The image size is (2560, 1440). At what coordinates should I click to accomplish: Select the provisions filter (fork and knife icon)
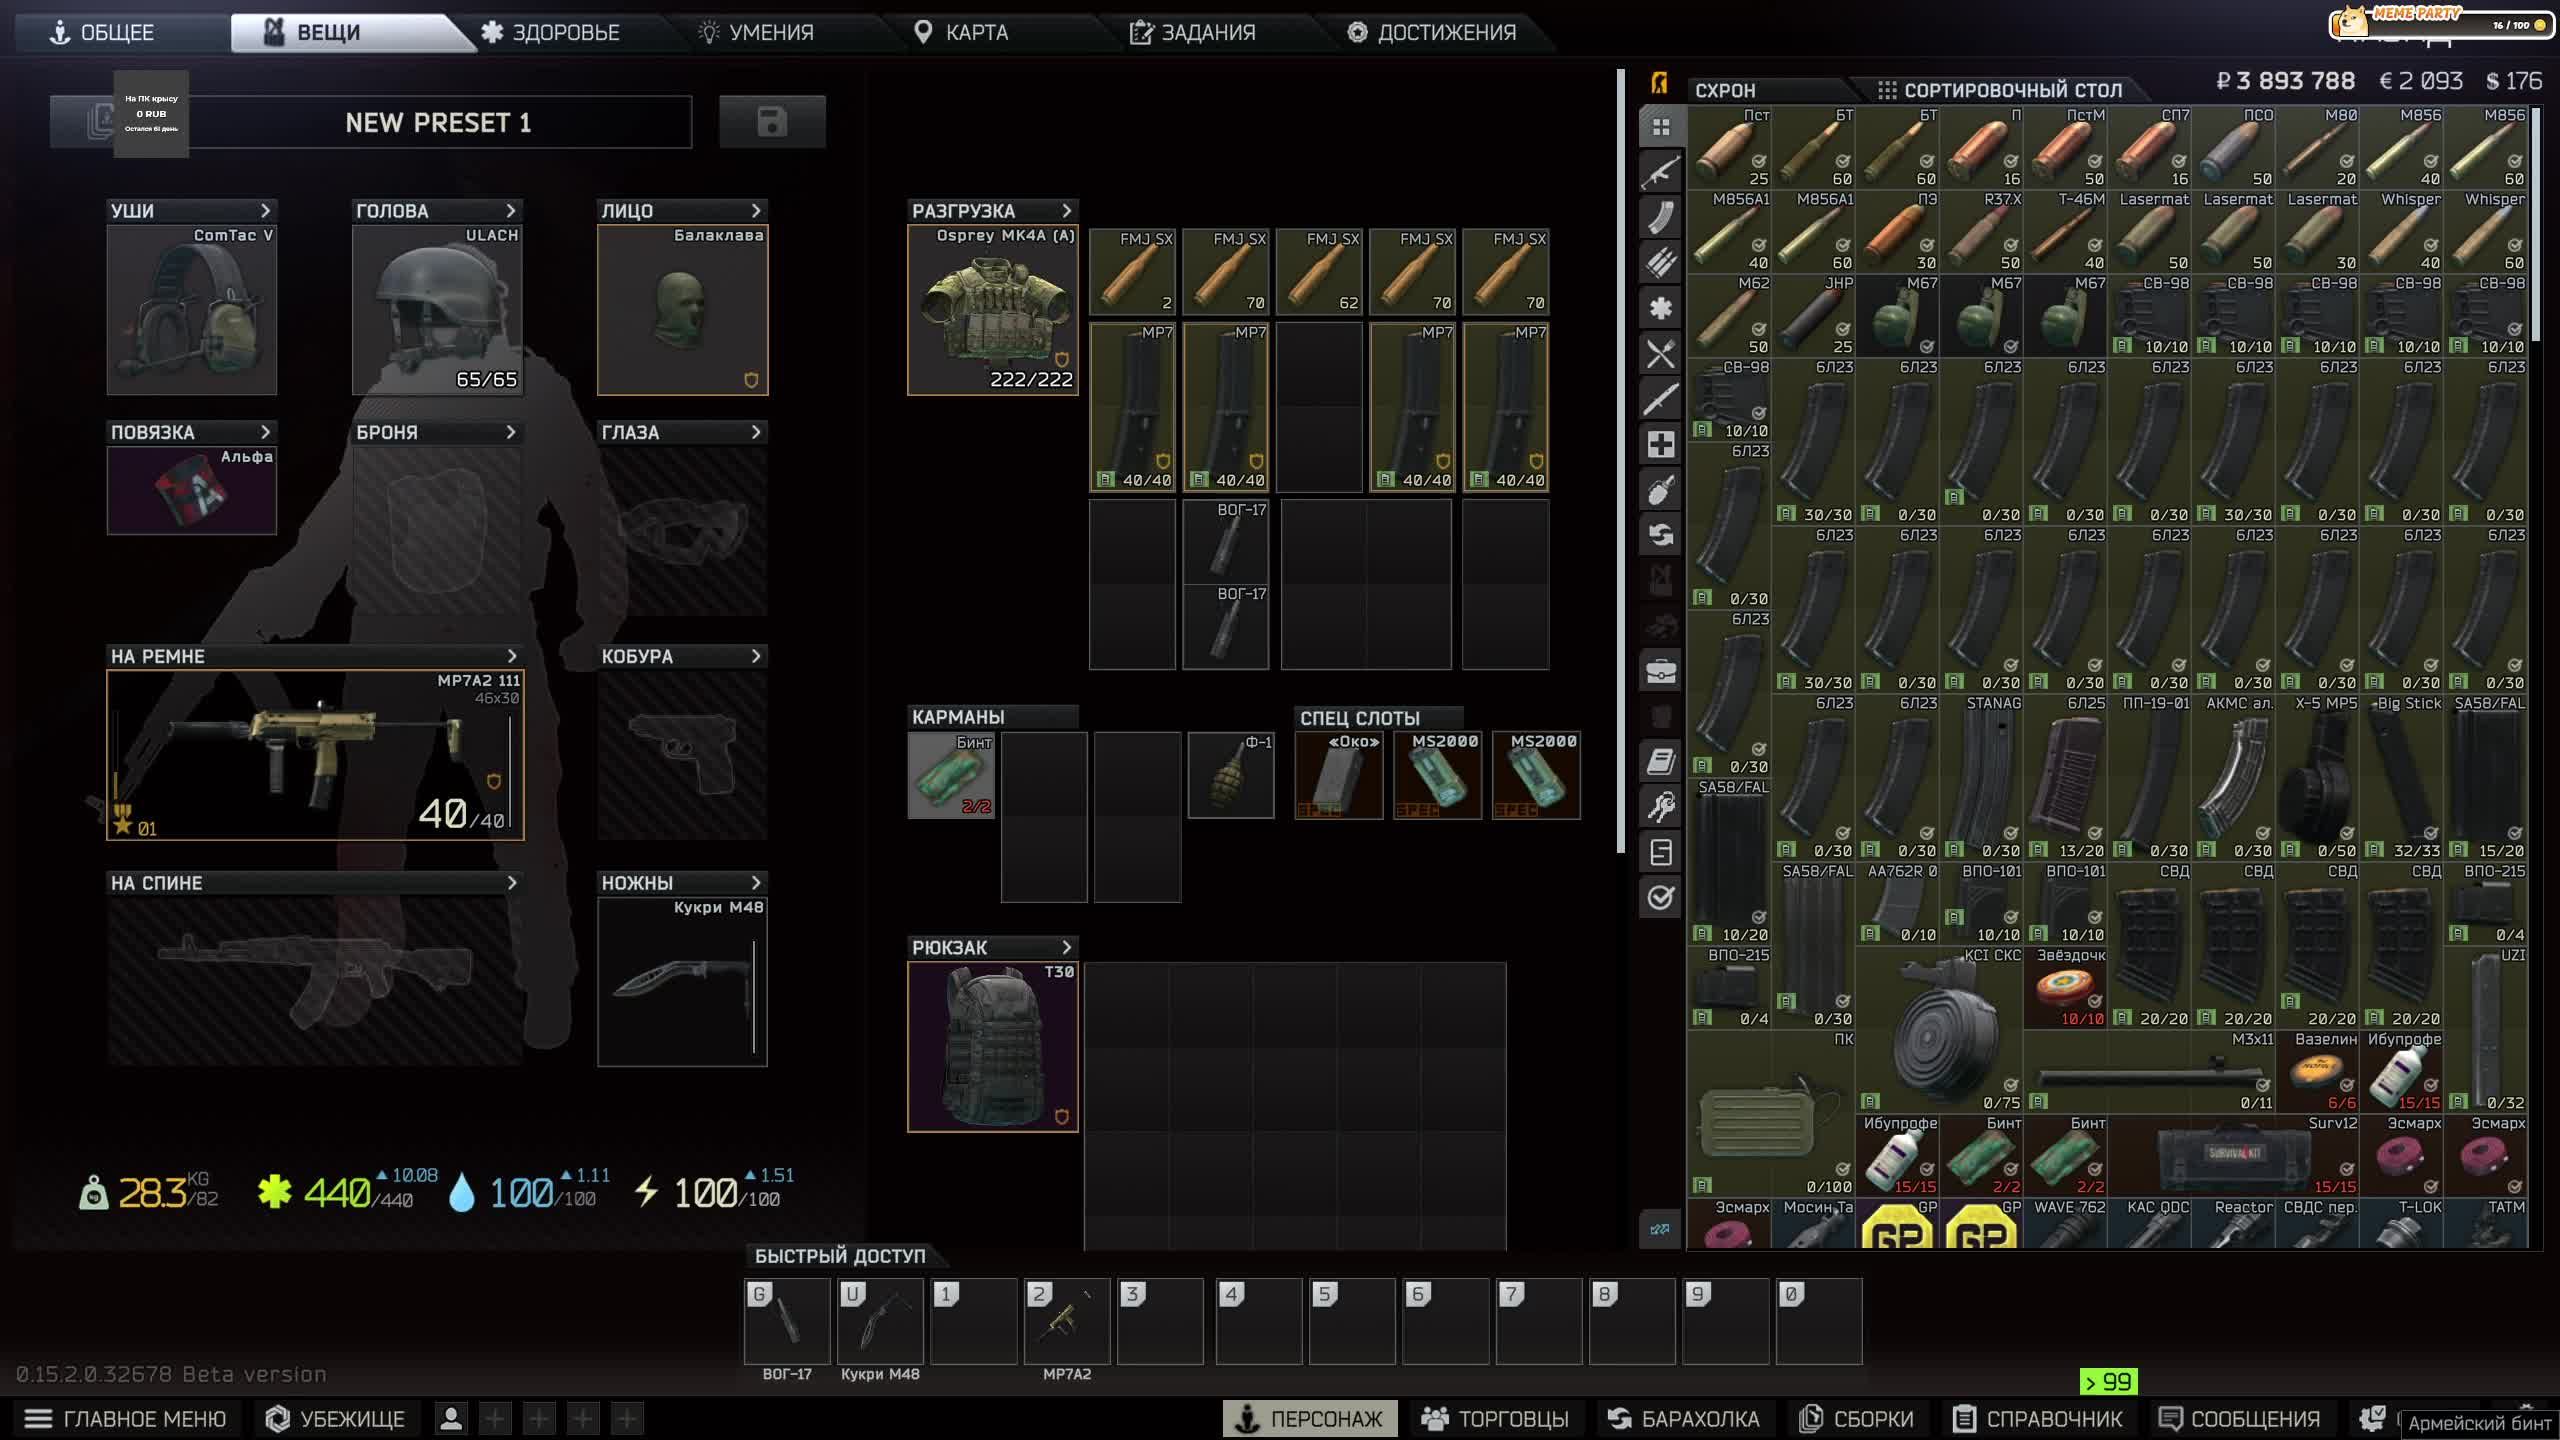click(x=1661, y=354)
